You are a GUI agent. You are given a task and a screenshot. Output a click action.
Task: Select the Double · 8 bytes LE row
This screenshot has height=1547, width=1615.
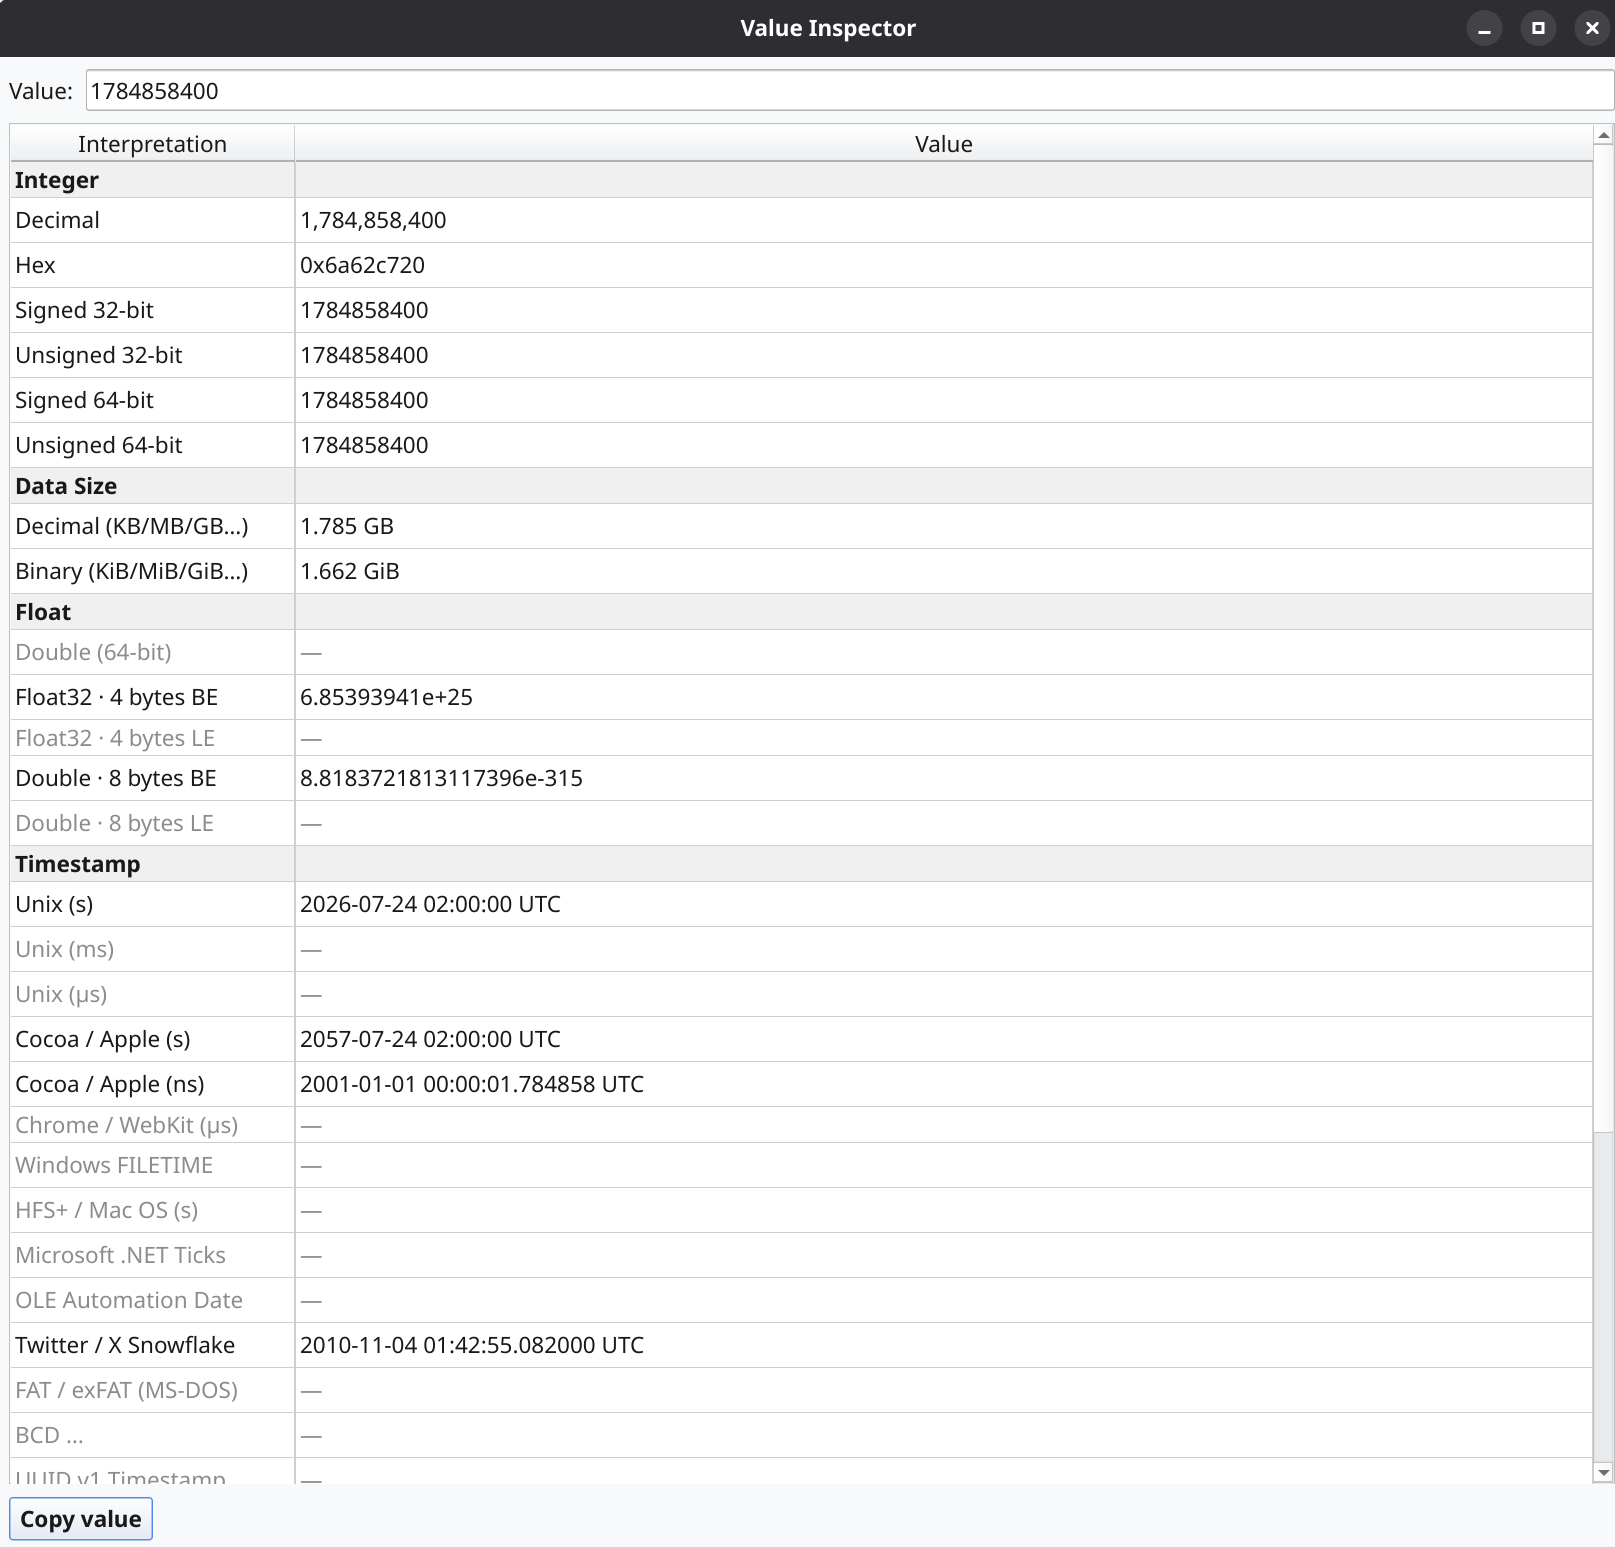pyautogui.click(x=801, y=823)
